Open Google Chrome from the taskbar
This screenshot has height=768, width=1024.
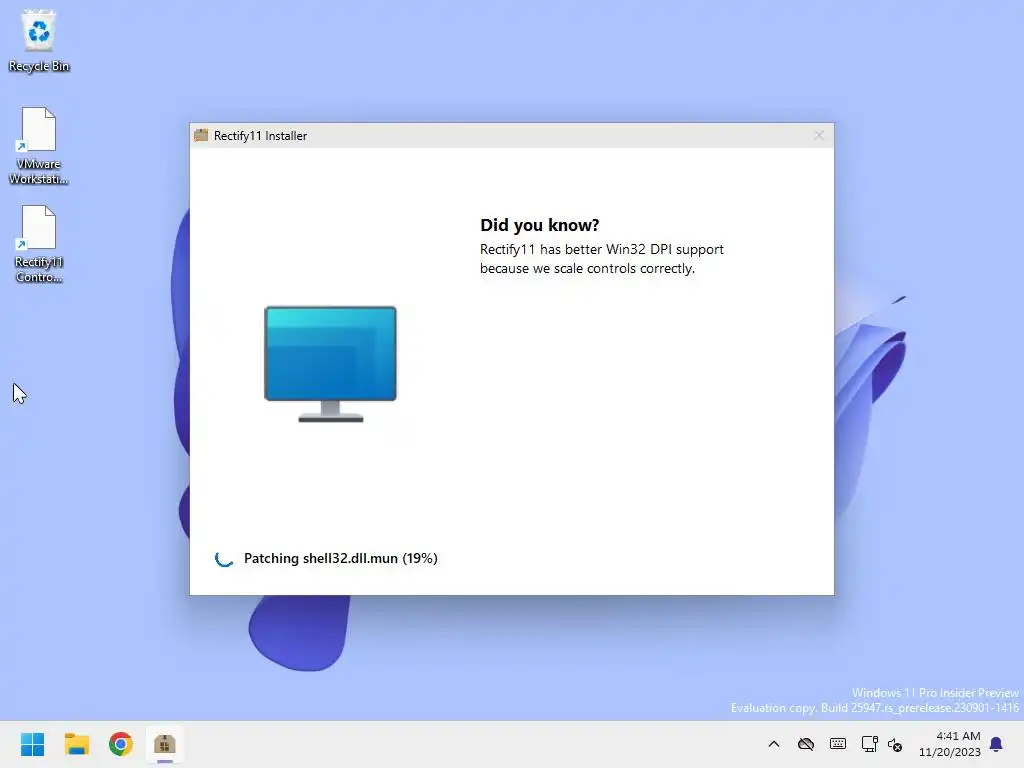tap(121, 744)
